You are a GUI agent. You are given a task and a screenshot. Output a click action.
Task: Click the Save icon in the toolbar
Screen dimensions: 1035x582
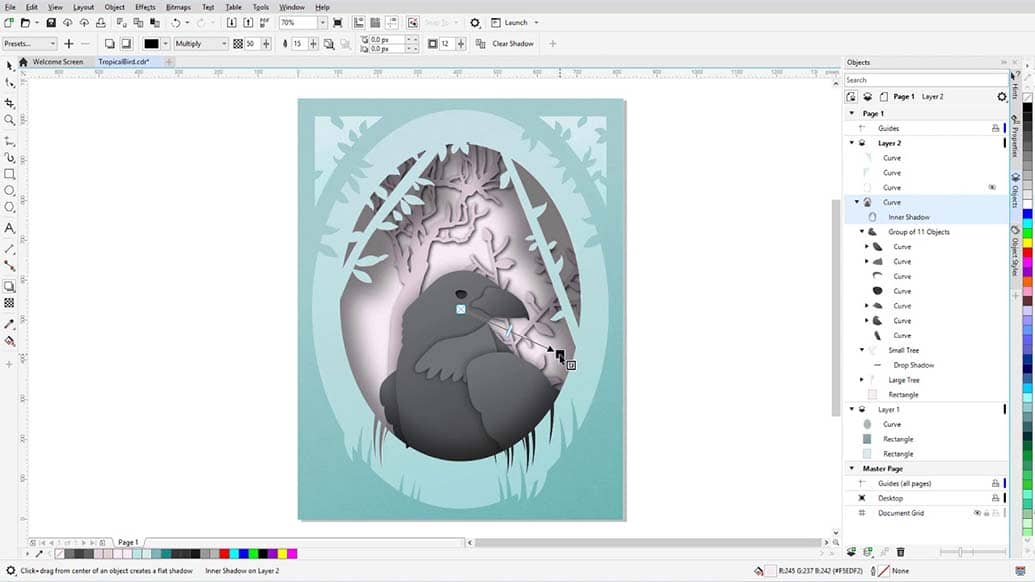coord(51,22)
